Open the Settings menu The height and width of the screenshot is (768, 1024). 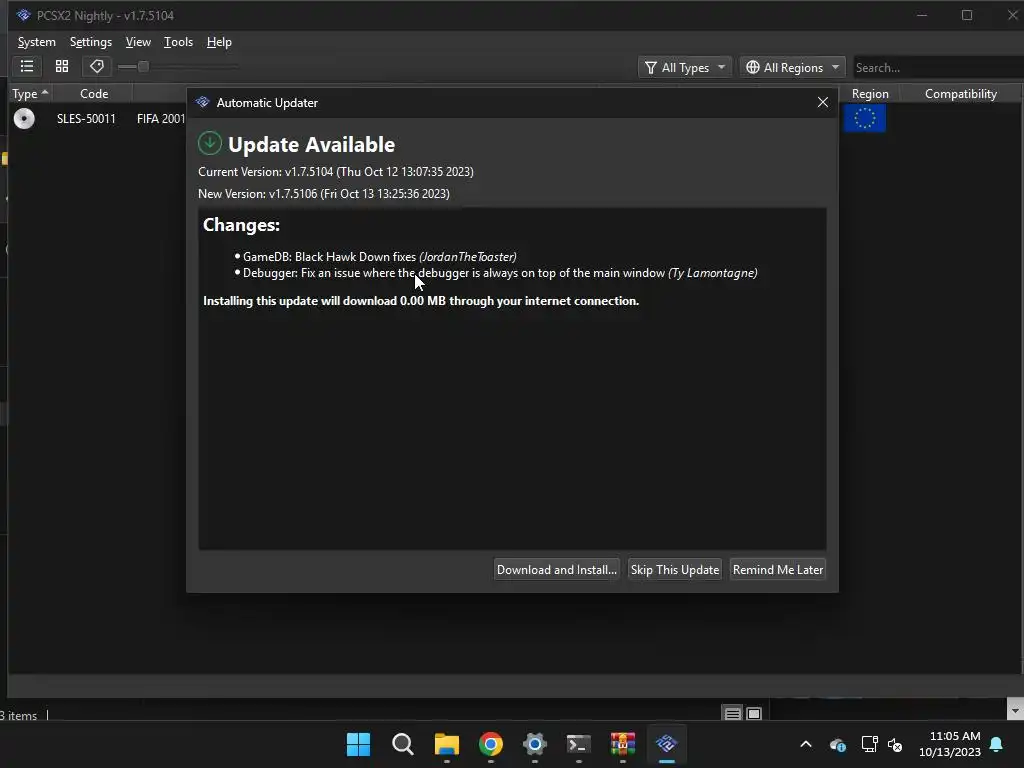(91, 42)
